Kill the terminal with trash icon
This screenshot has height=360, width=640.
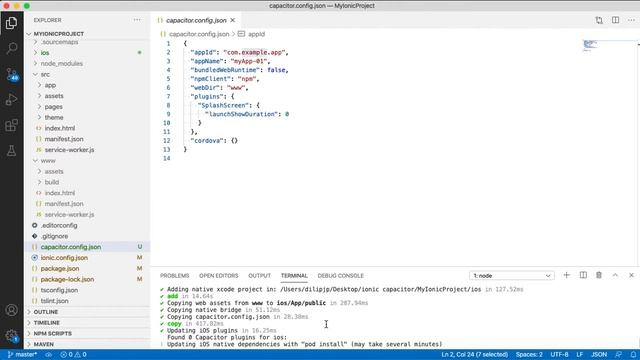(x=599, y=276)
